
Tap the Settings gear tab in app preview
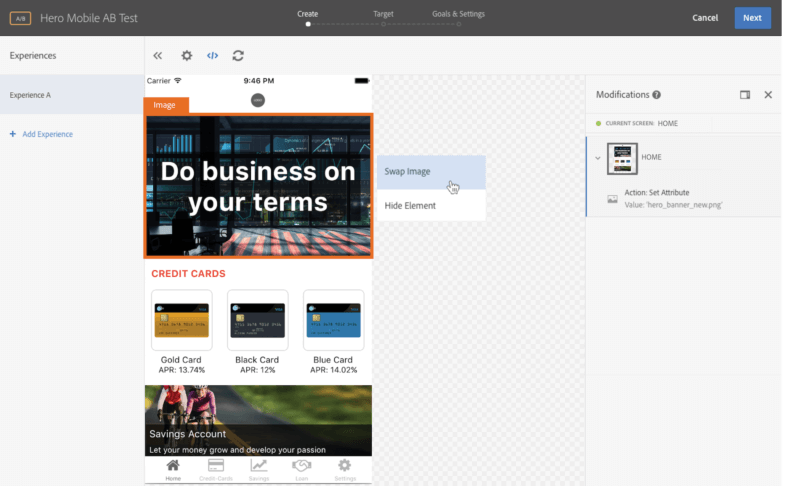pyautogui.click(x=345, y=470)
